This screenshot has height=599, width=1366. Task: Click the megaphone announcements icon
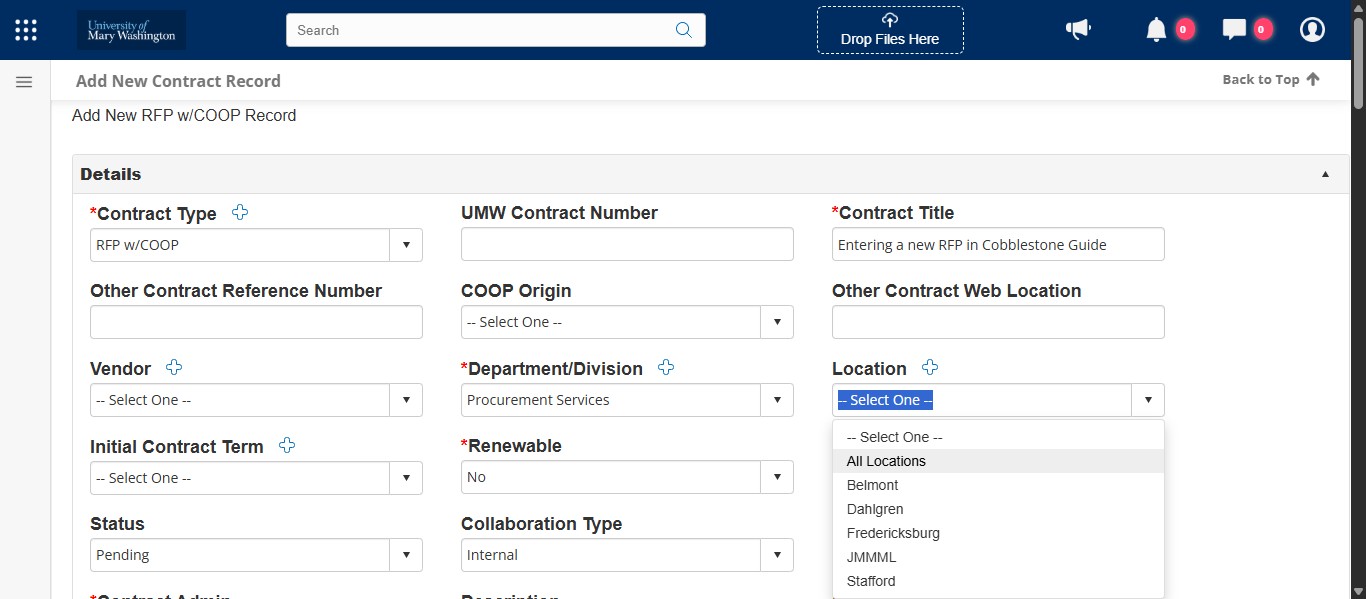[x=1078, y=30]
